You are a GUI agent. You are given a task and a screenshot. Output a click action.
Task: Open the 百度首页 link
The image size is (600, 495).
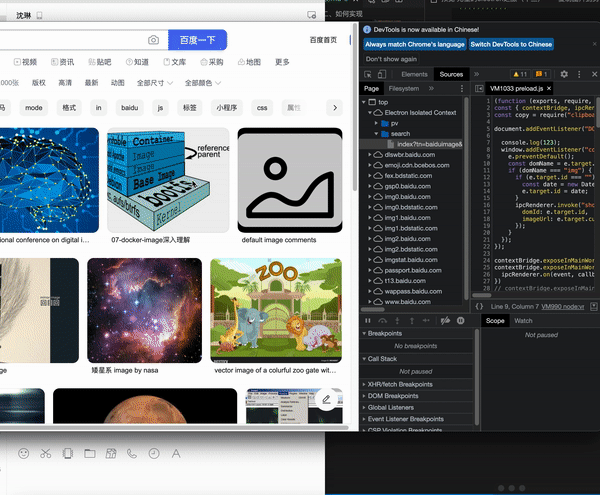(x=323, y=40)
